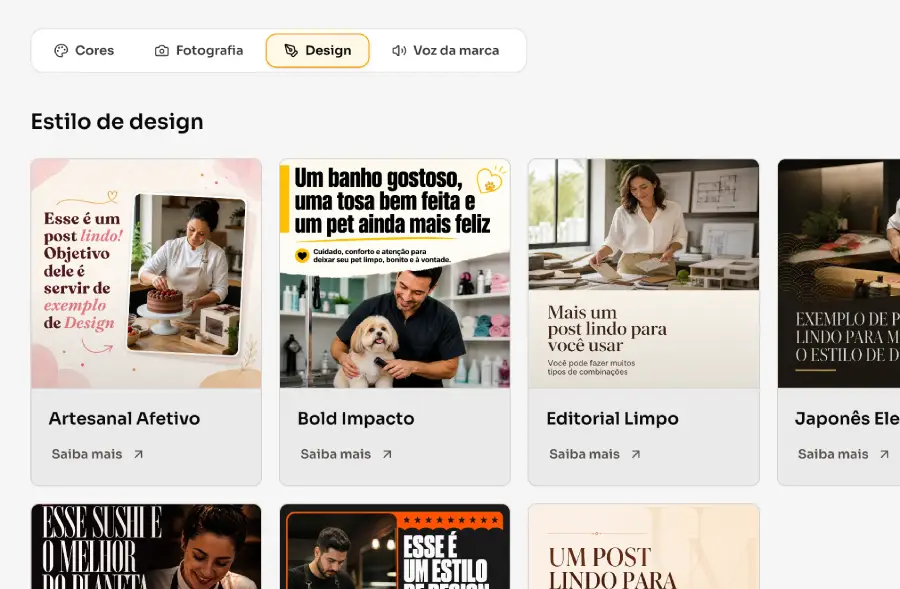900x589 pixels.
Task: Choose the orange 'Esse é um estilo' card
Action: [x=395, y=547]
